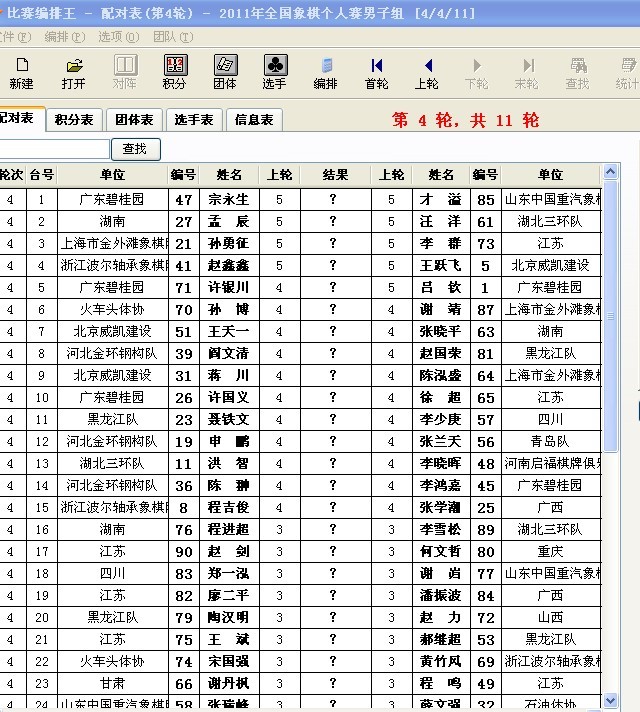Viewport: 640px width, 712px height.
Task: Select player name 张晓平
Action: [x=441, y=332]
